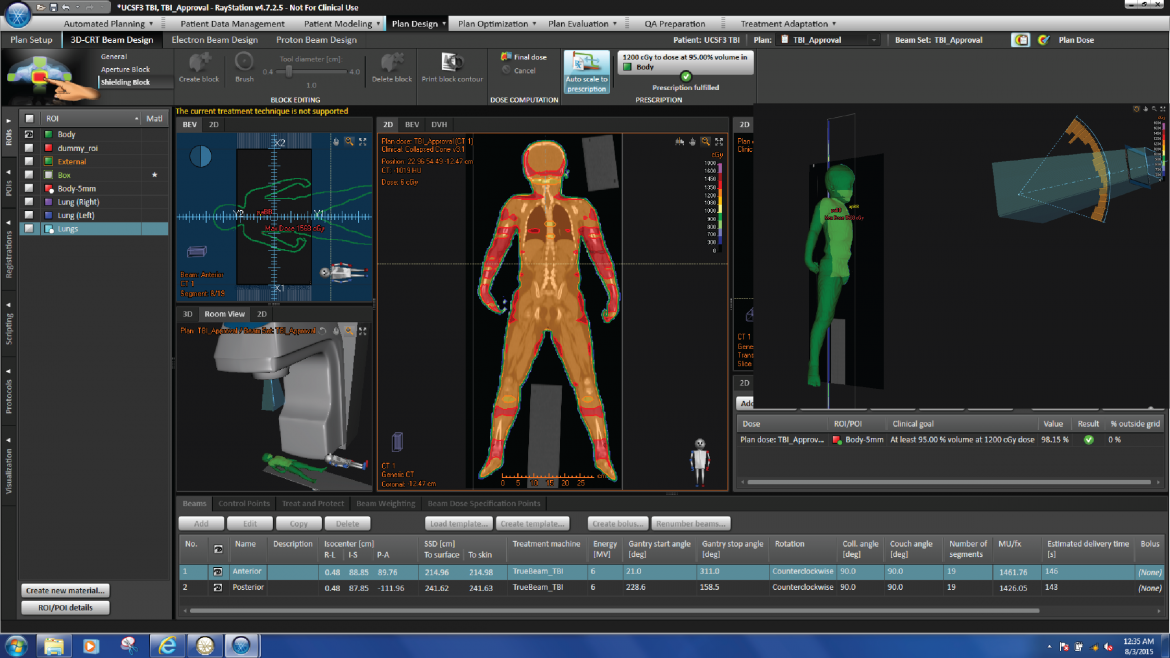This screenshot has height=658, width=1170.
Task: Click pan hand icon in BEV view
Action: [x=336, y=142]
